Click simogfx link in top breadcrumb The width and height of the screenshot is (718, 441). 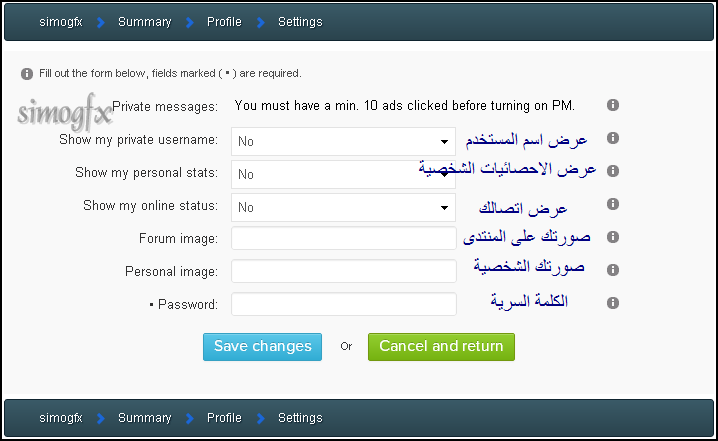pyautogui.click(x=61, y=22)
